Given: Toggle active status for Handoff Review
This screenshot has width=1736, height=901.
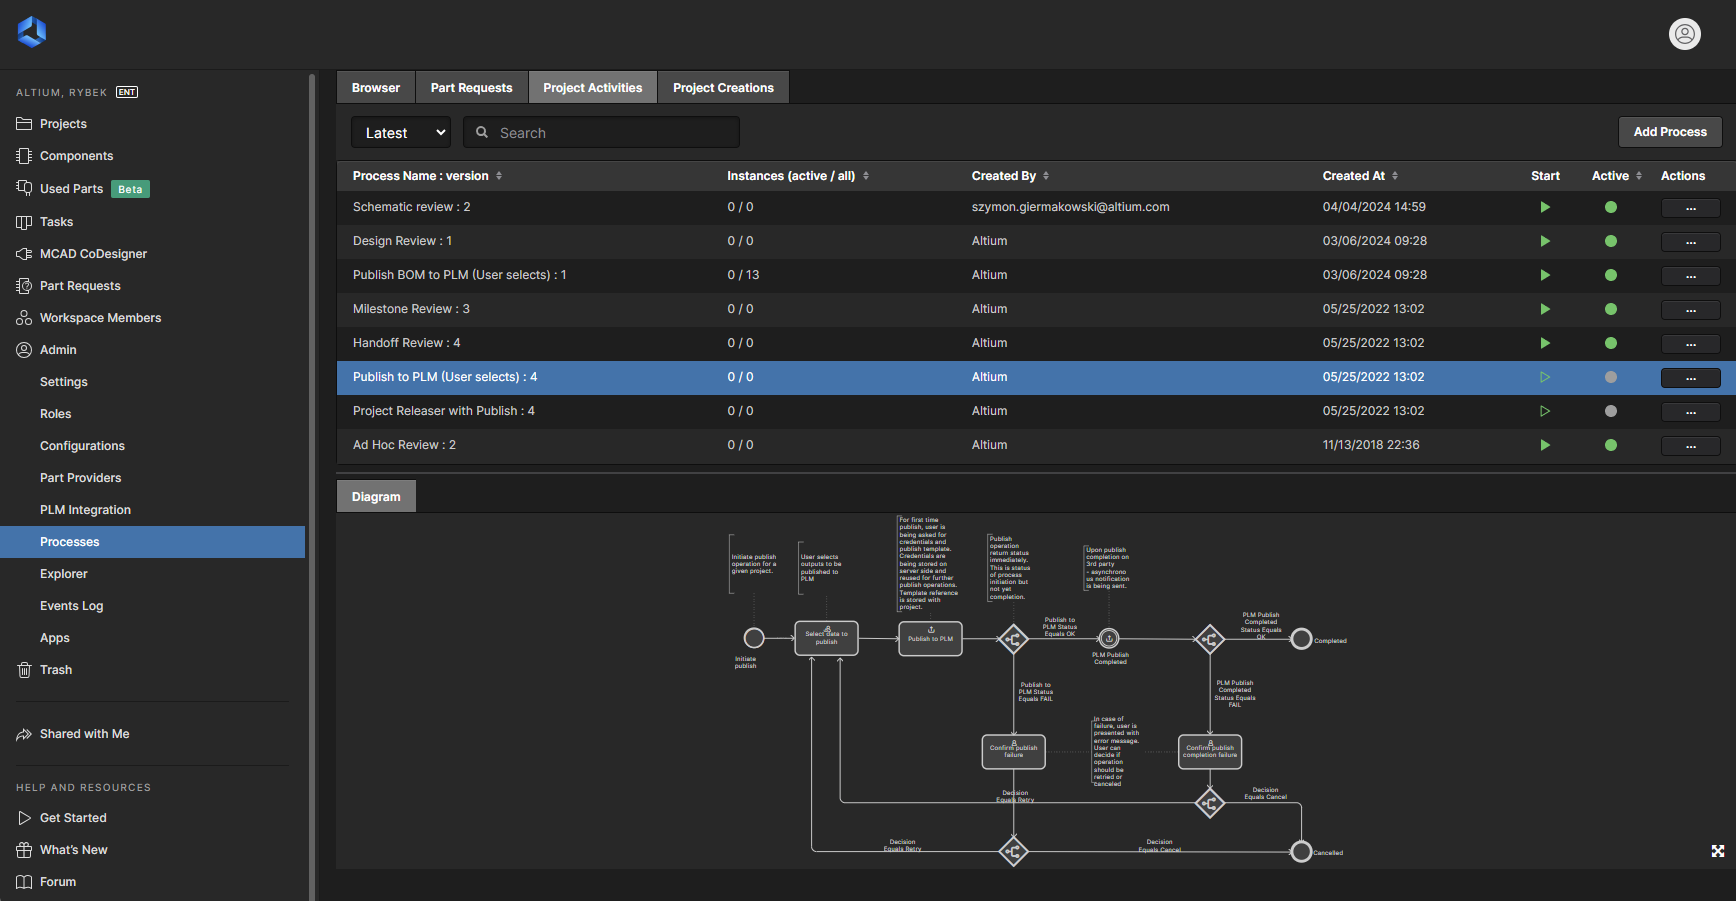Looking at the screenshot, I should (1611, 343).
